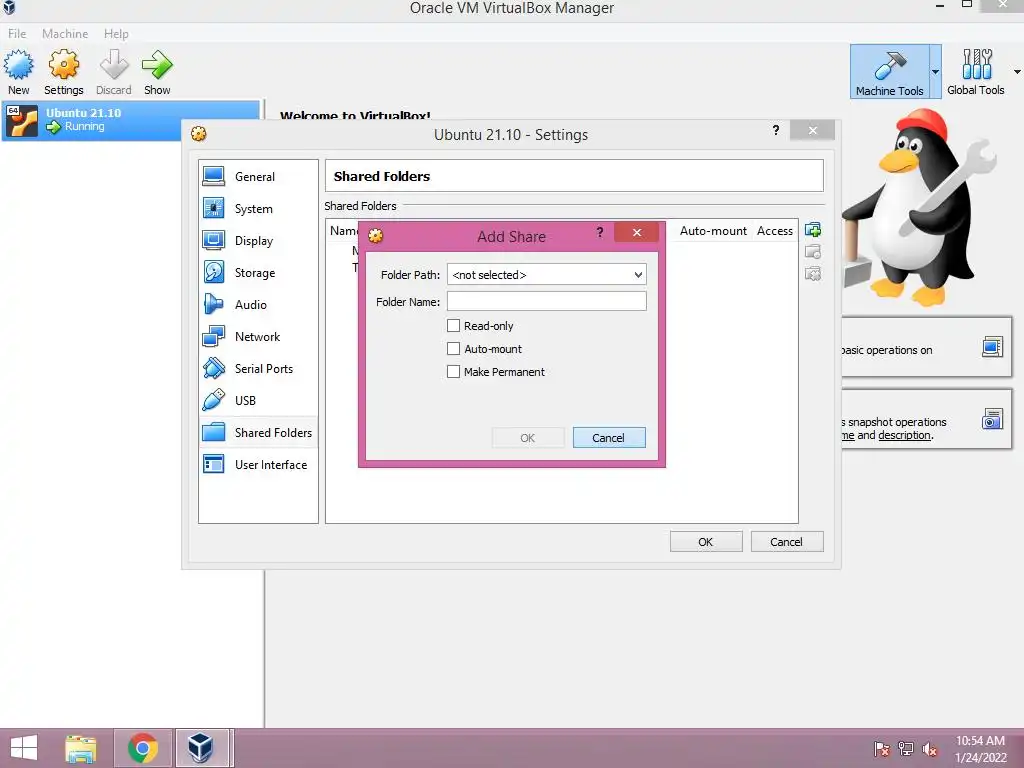This screenshot has height=768, width=1024.
Task: Open File Explorer from the taskbar
Action: point(81,748)
